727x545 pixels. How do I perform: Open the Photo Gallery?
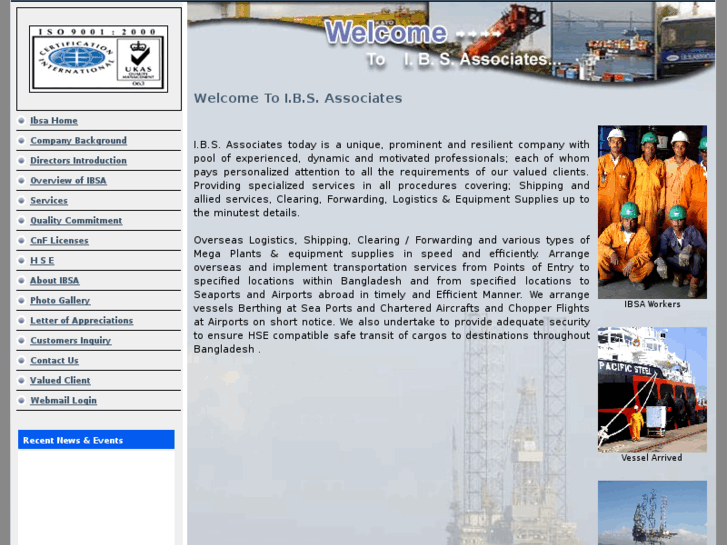60,300
